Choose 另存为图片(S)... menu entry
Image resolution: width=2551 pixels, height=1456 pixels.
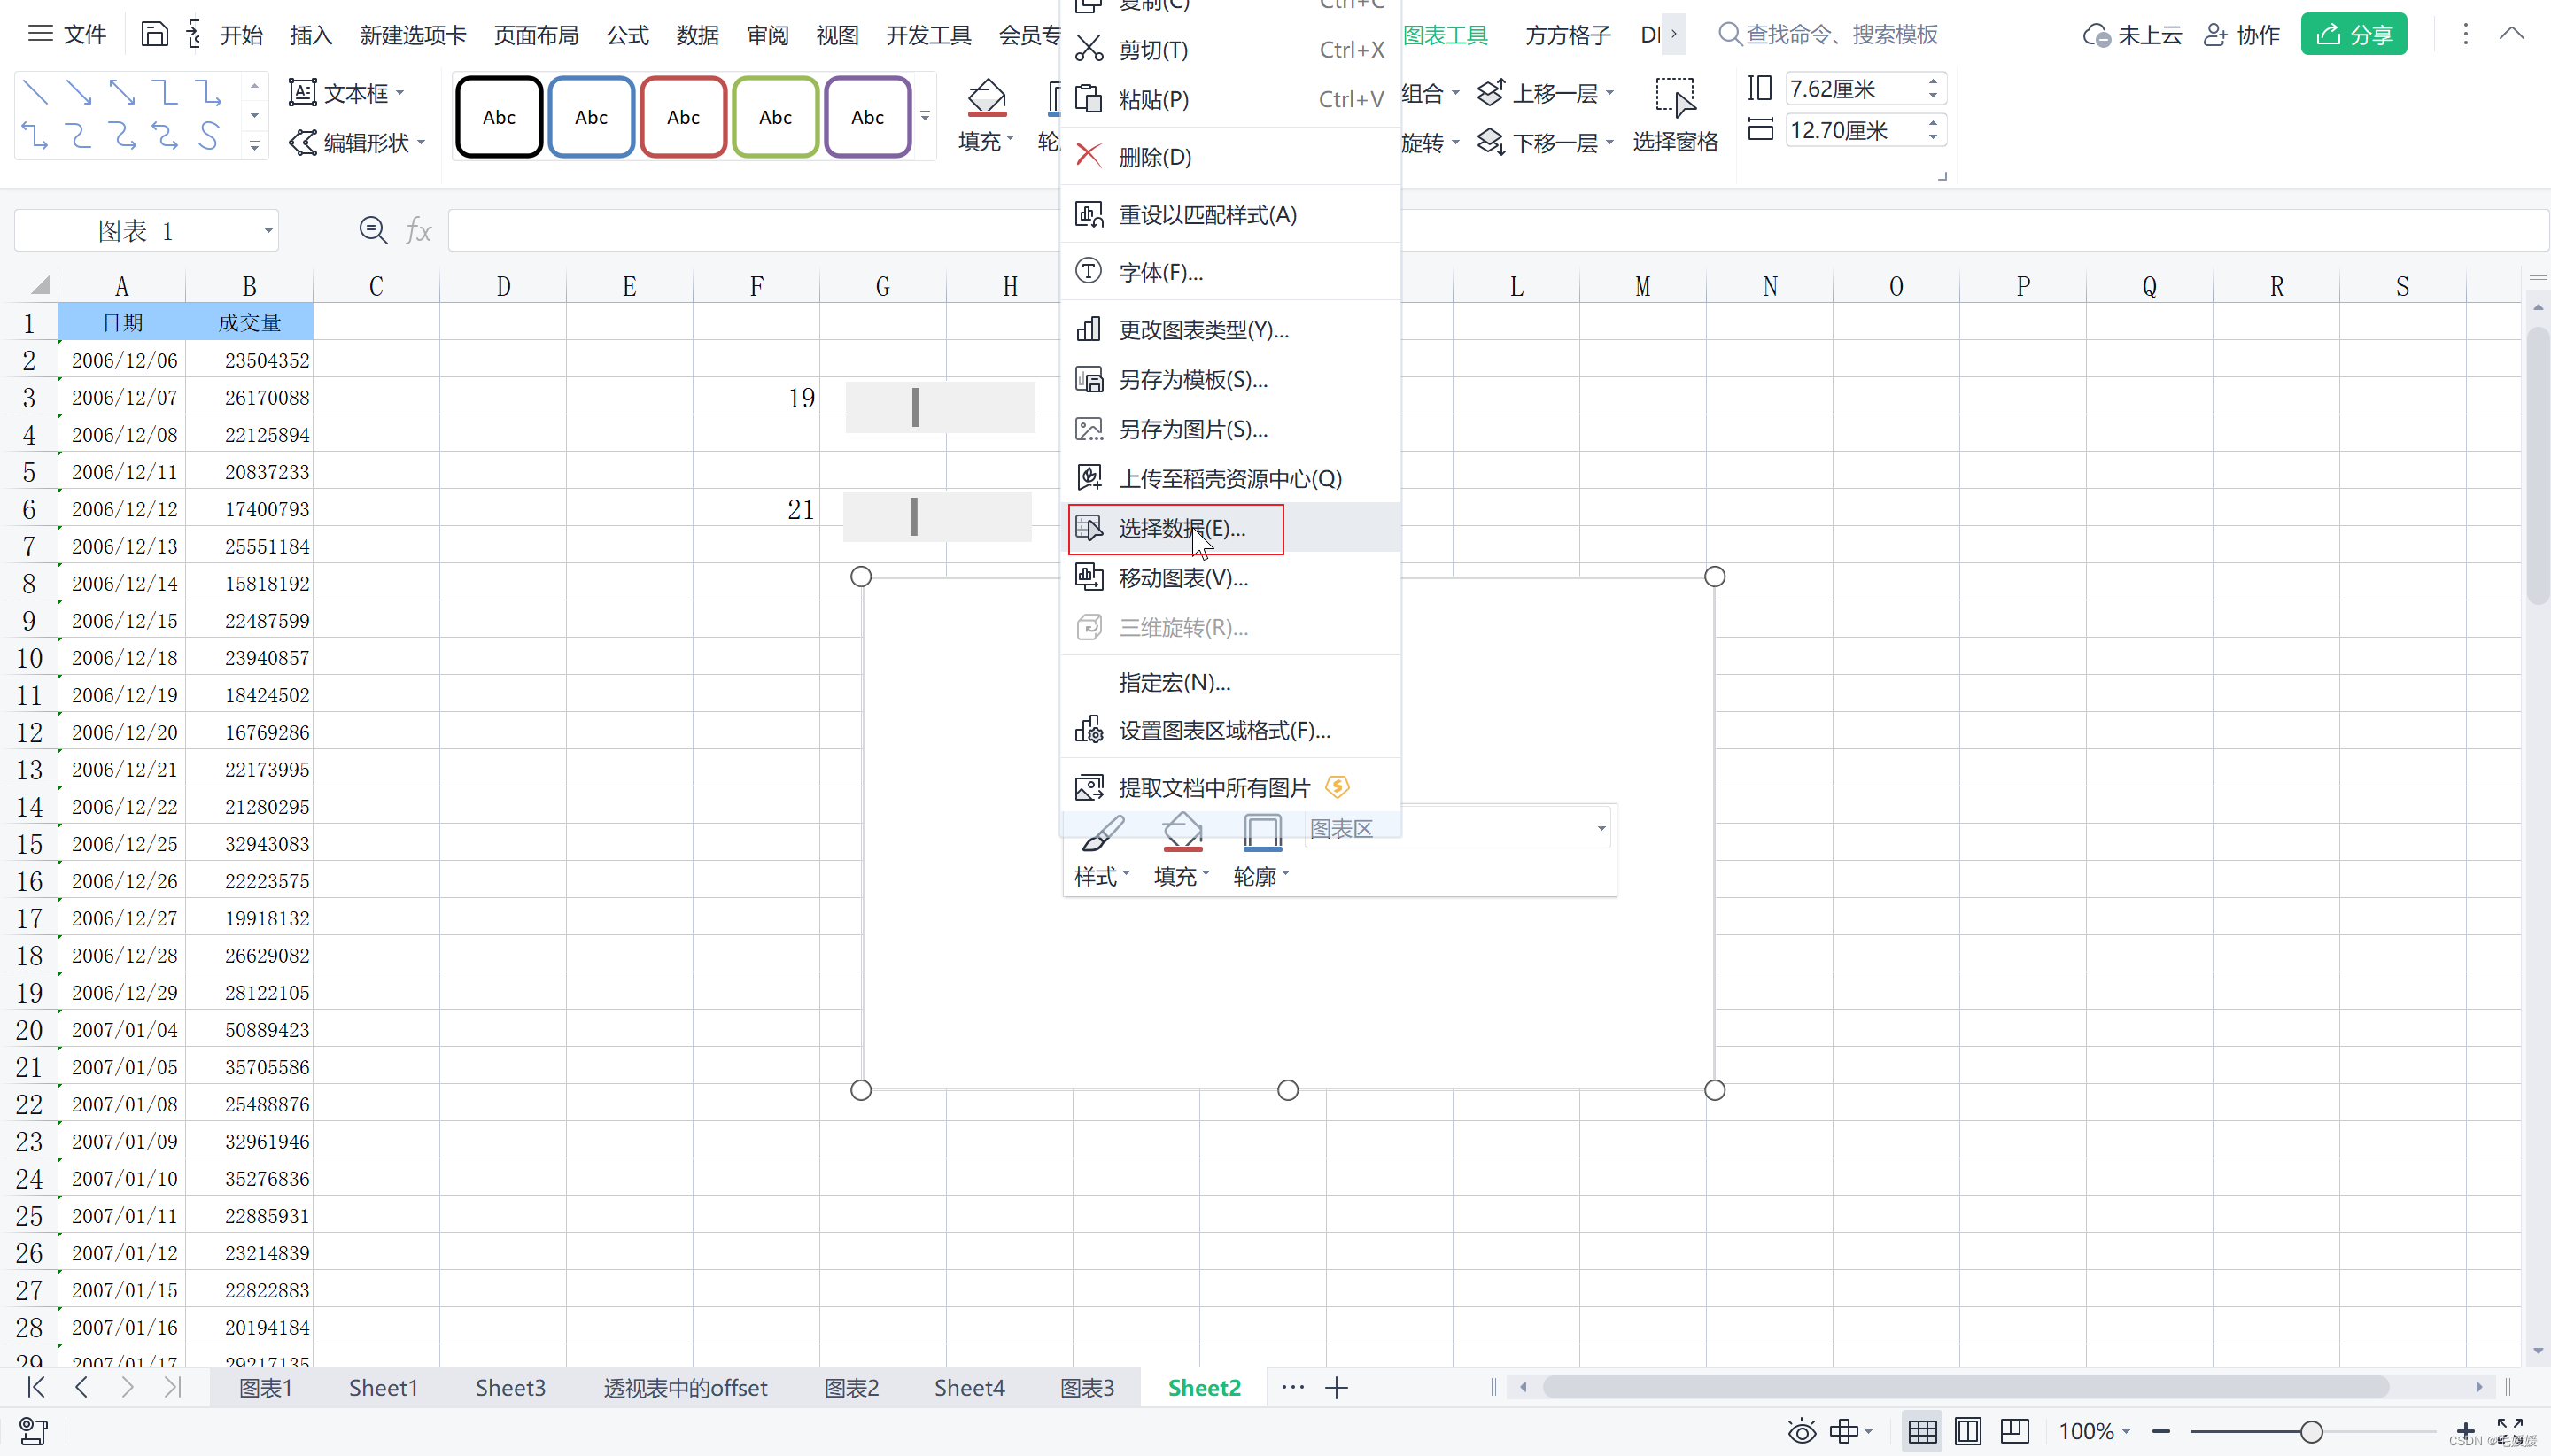(1230, 429)
